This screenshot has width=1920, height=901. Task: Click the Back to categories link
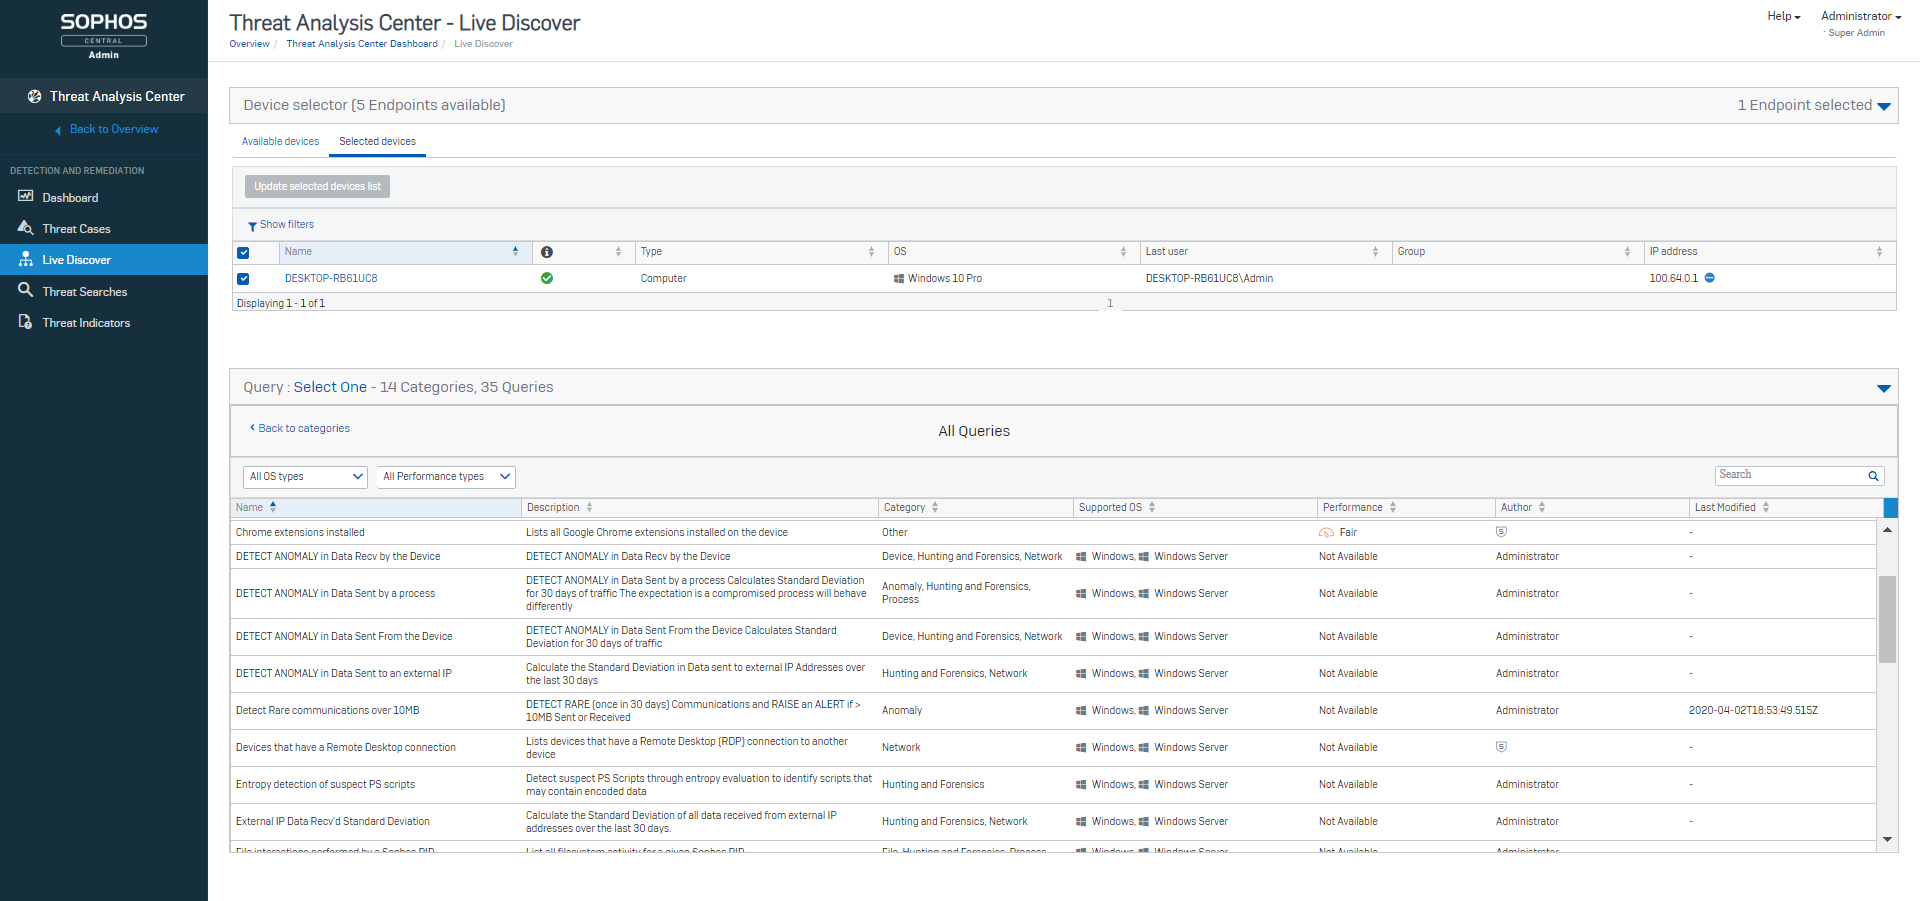click(303, 428)
